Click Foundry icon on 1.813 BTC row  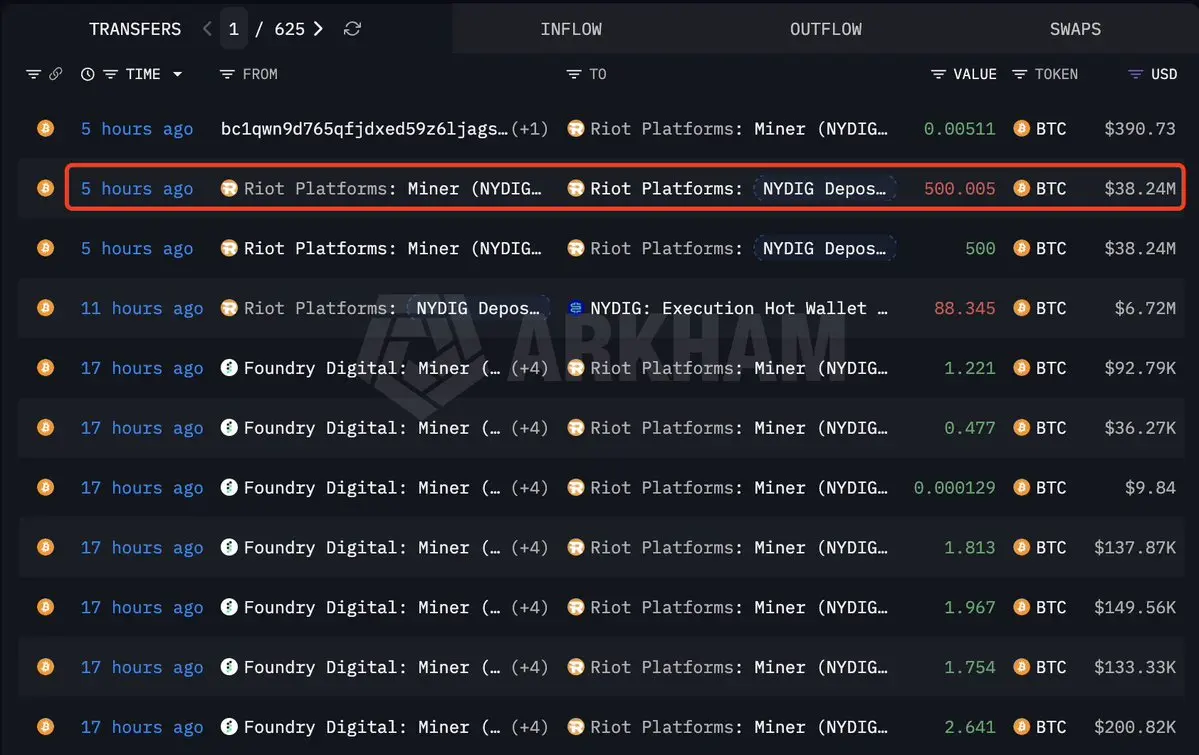coord(229,548)
